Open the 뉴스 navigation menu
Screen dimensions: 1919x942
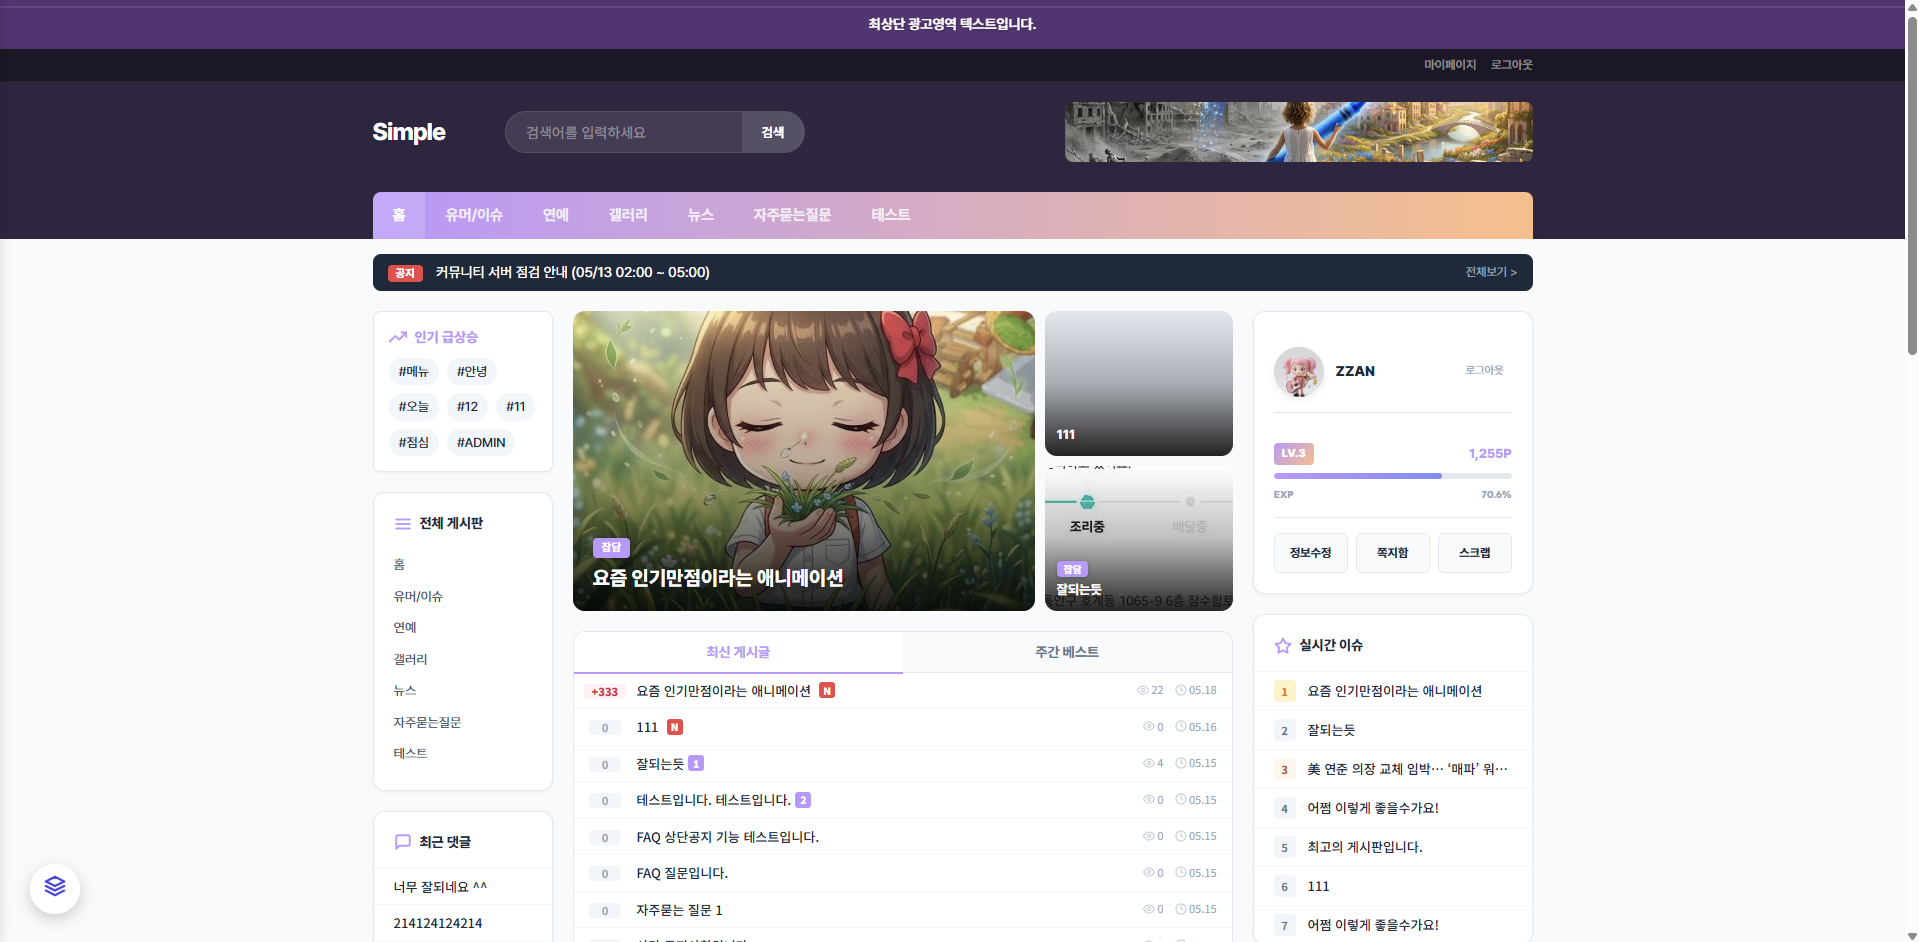[701, 215]
